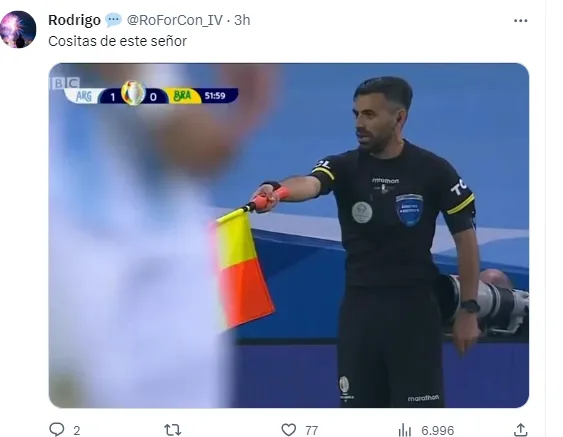The image size is (563, 437).
Task: Click the chat badge icon beside Rodrigo
Action: click(113, 20)
